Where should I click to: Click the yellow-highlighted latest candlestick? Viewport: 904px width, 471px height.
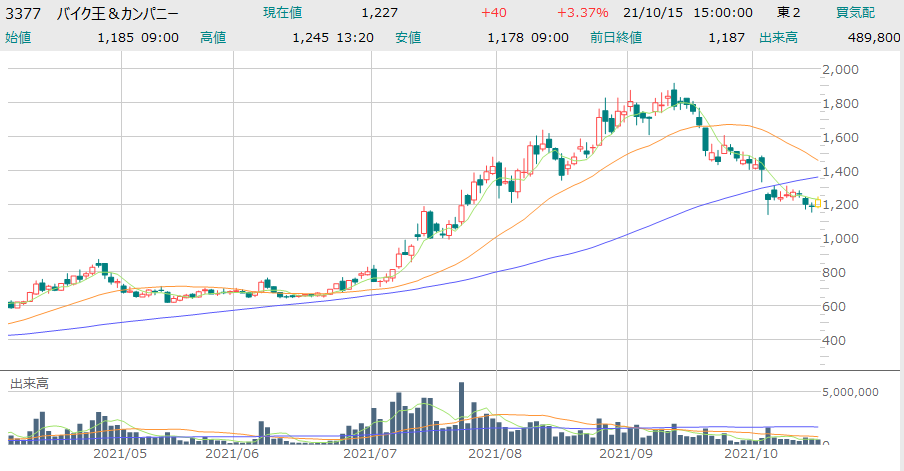click(x=818, y=203)
